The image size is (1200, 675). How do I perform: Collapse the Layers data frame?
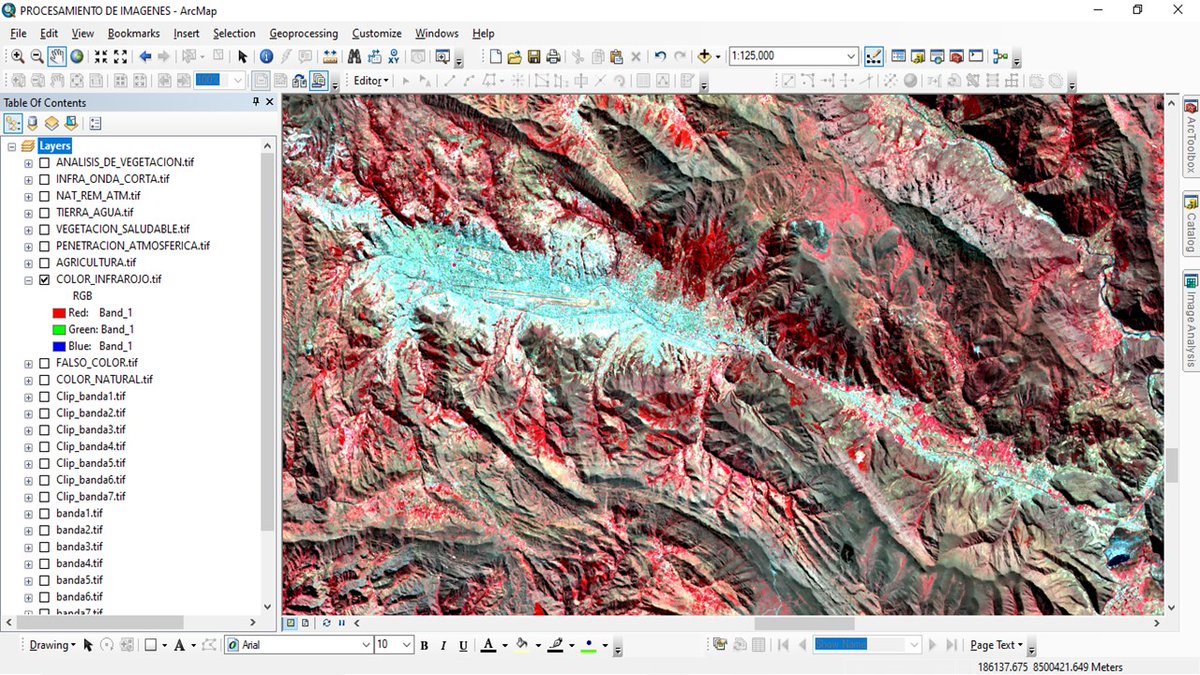[x=11, y=146]
